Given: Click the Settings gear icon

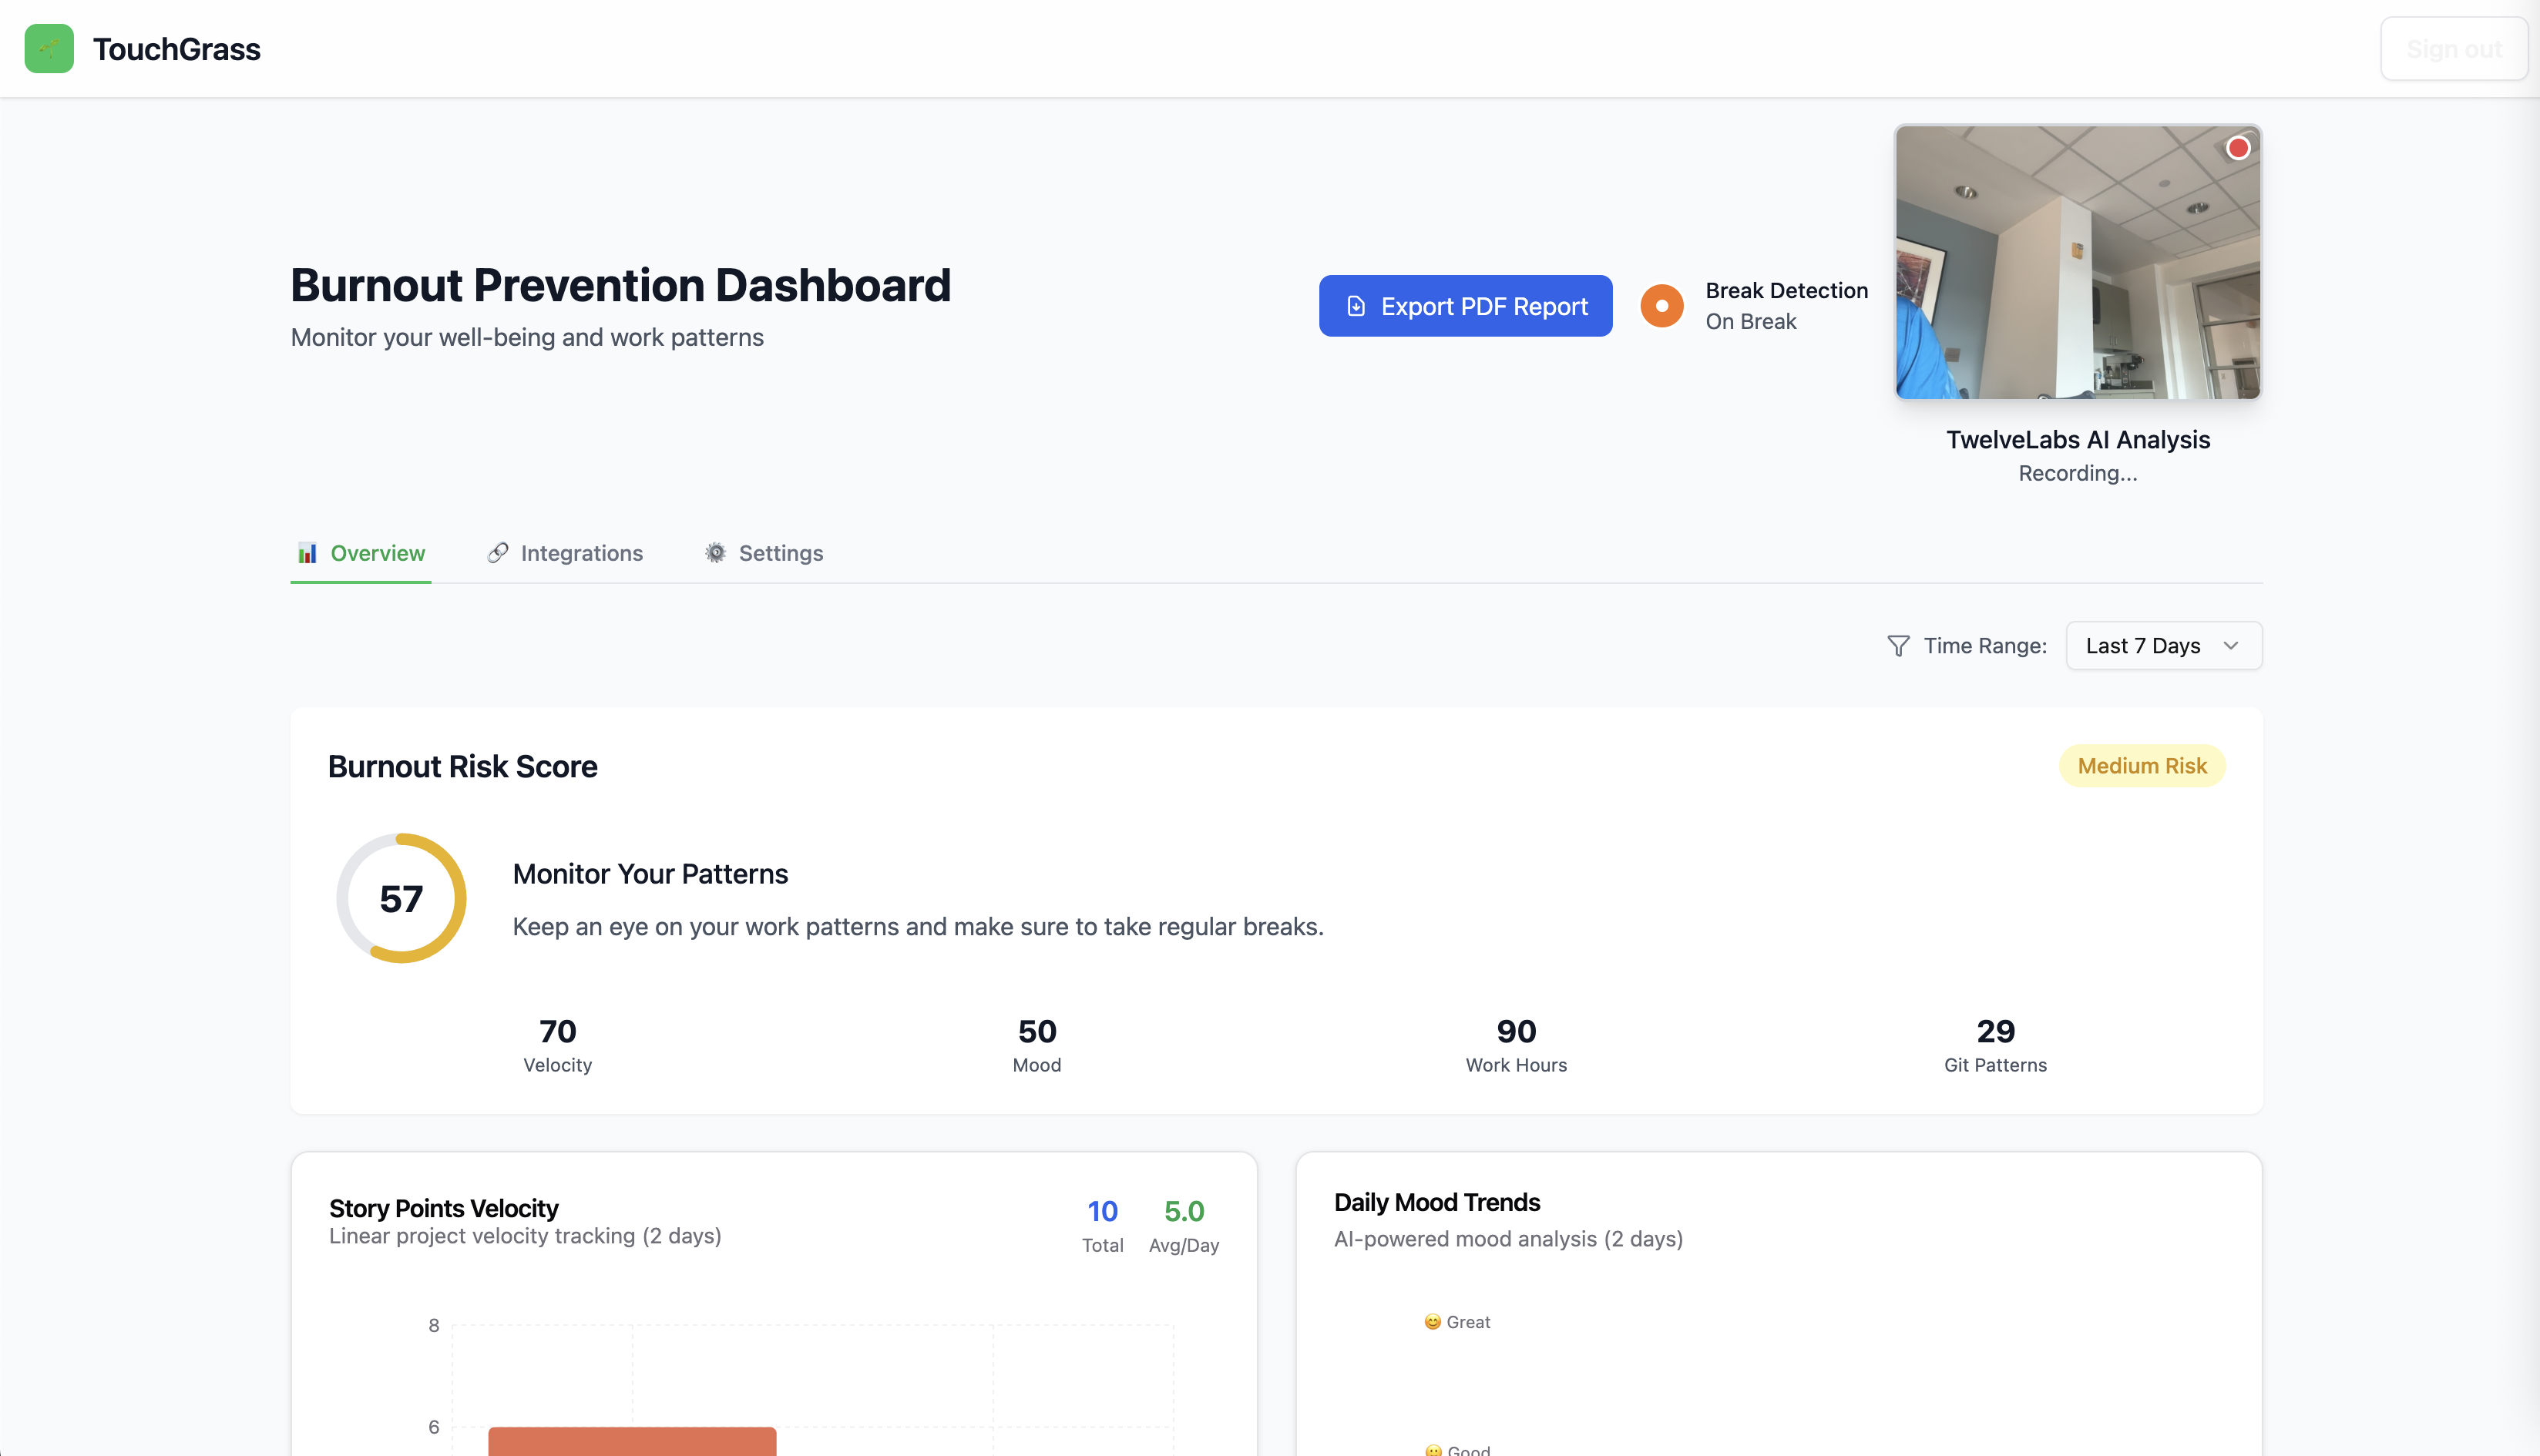Looking at the screenshot, I should click(715, 553).
